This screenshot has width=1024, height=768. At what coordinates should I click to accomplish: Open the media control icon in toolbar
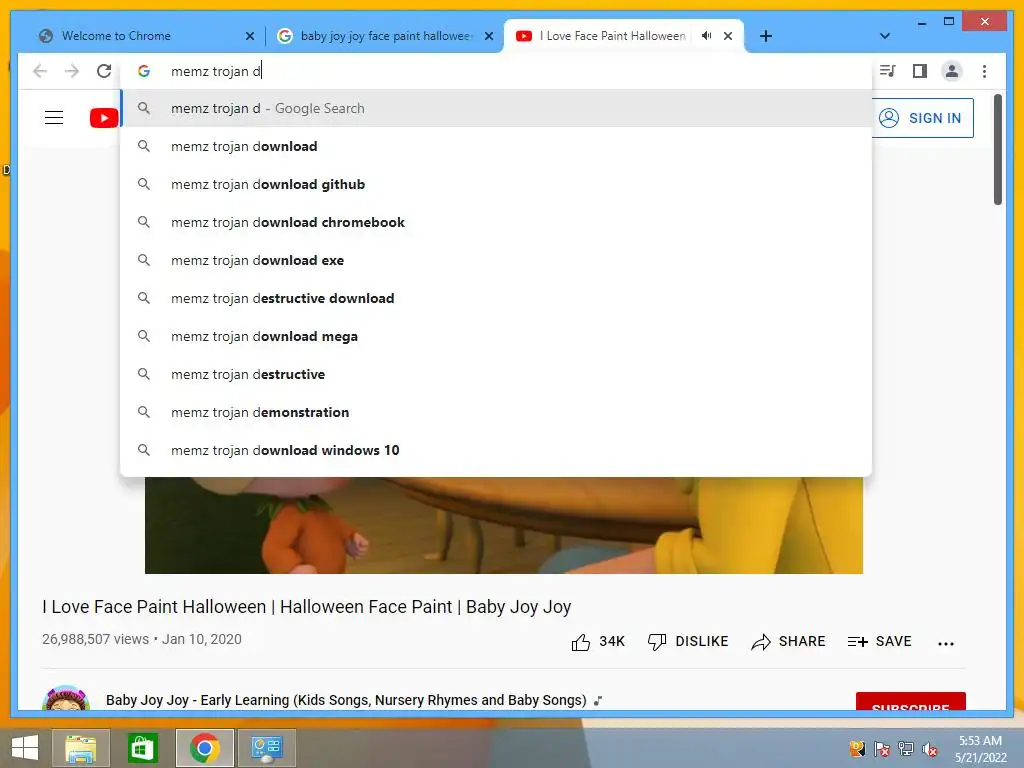click(x=888, y=71)
